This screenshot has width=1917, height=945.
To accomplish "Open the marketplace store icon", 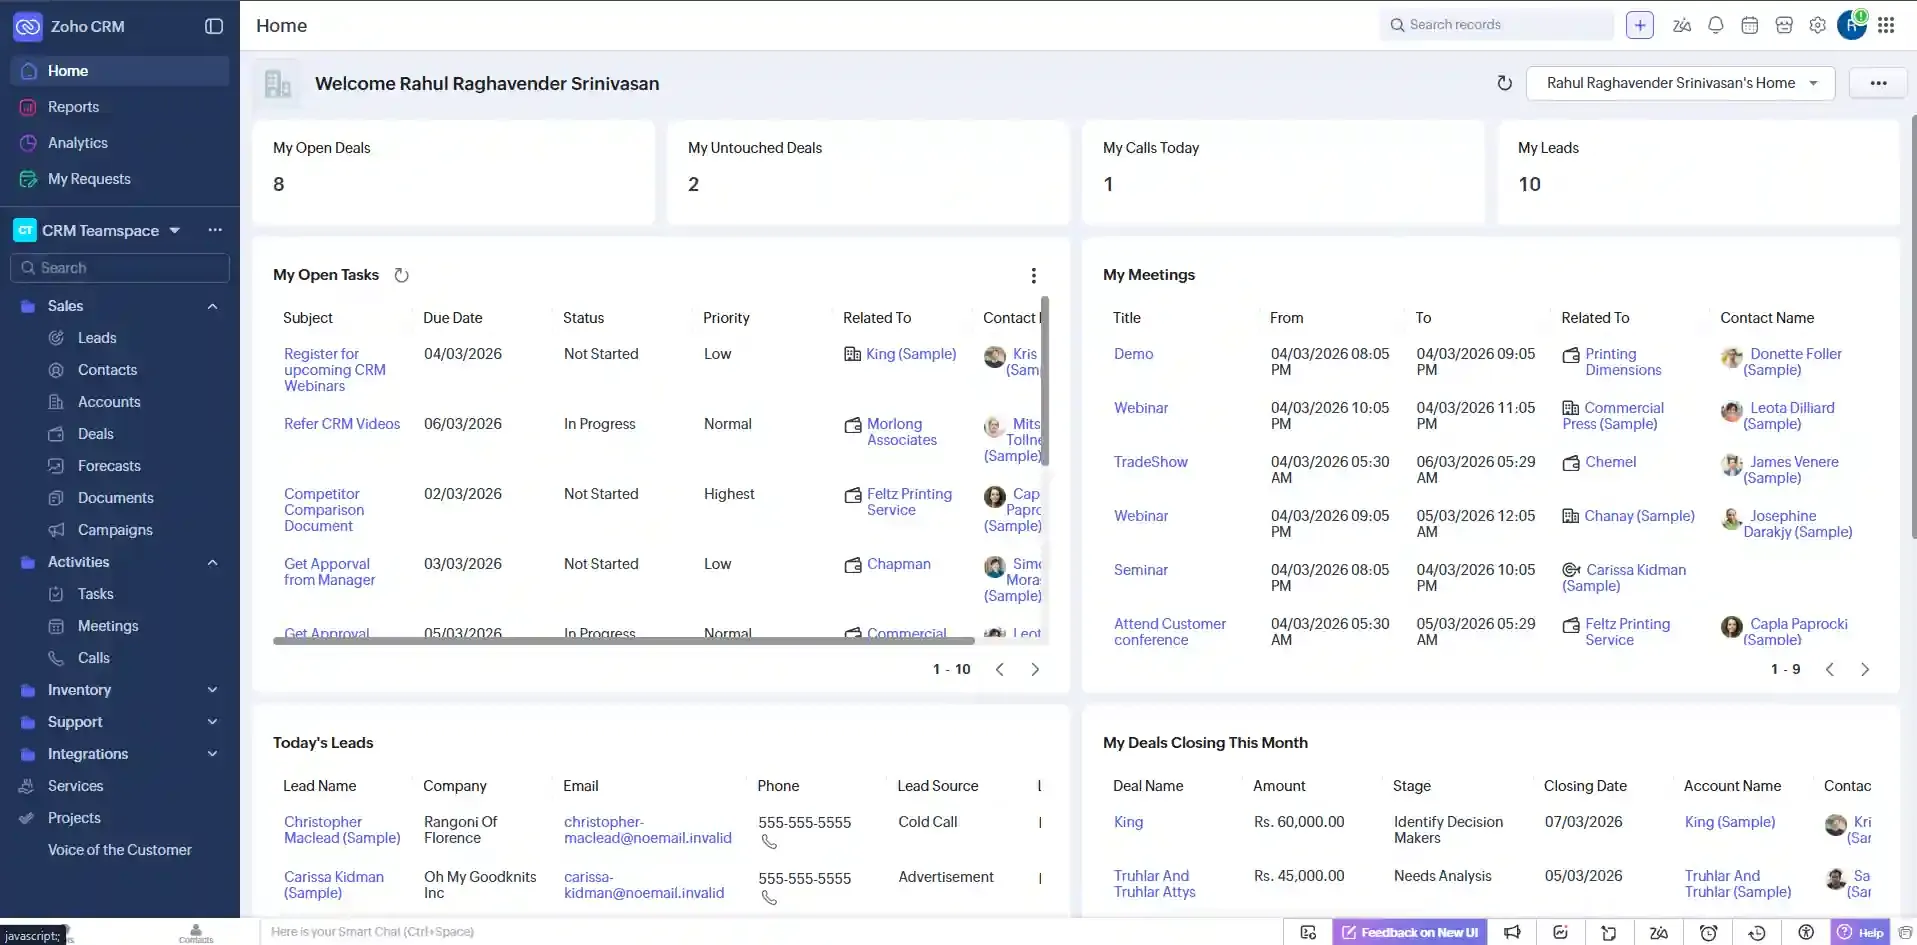I will (x=1784, y=25).
